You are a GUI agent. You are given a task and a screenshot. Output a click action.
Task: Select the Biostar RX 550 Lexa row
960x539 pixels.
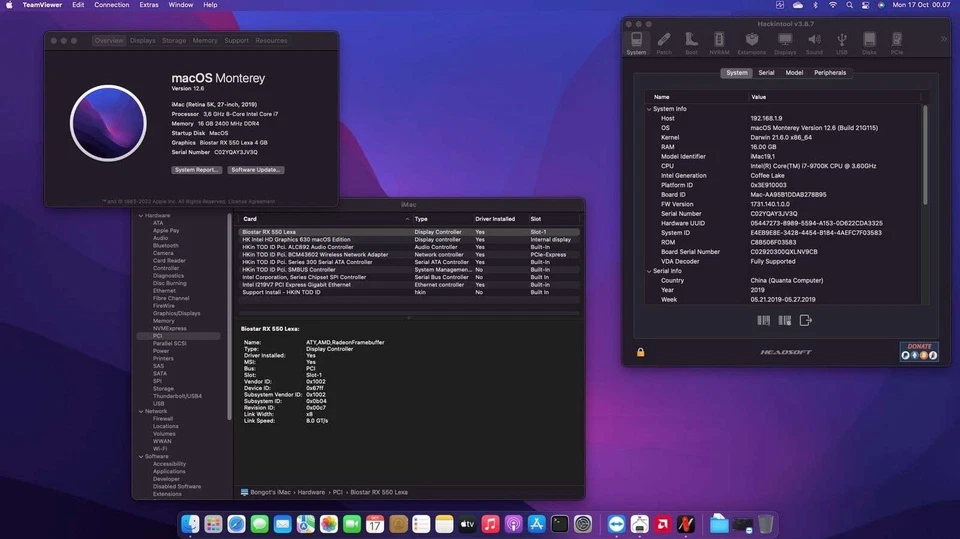pos(408,232)
